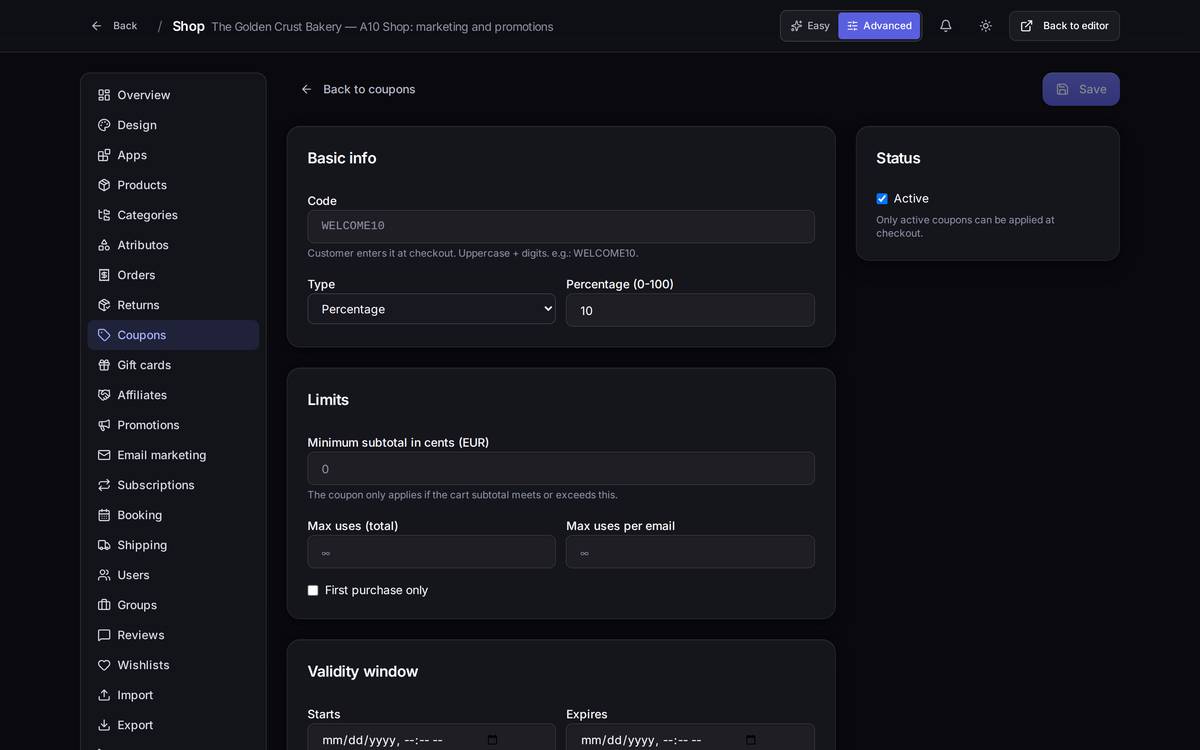
Task: Open Groups in the sidebar
Action: coord(173,605)
